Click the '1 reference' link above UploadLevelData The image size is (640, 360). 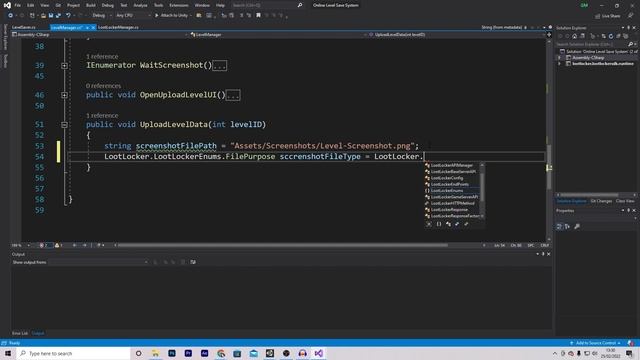[102, 116]
